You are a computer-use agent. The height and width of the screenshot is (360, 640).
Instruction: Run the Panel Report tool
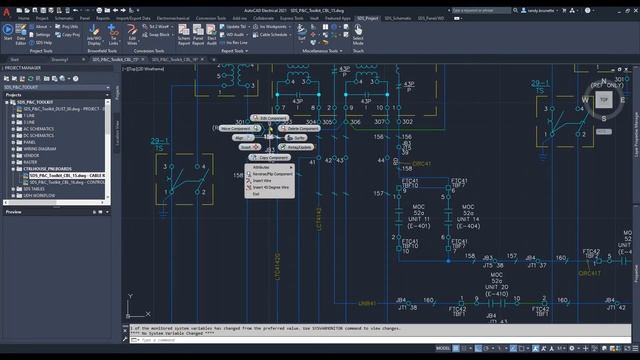[198, 34]
